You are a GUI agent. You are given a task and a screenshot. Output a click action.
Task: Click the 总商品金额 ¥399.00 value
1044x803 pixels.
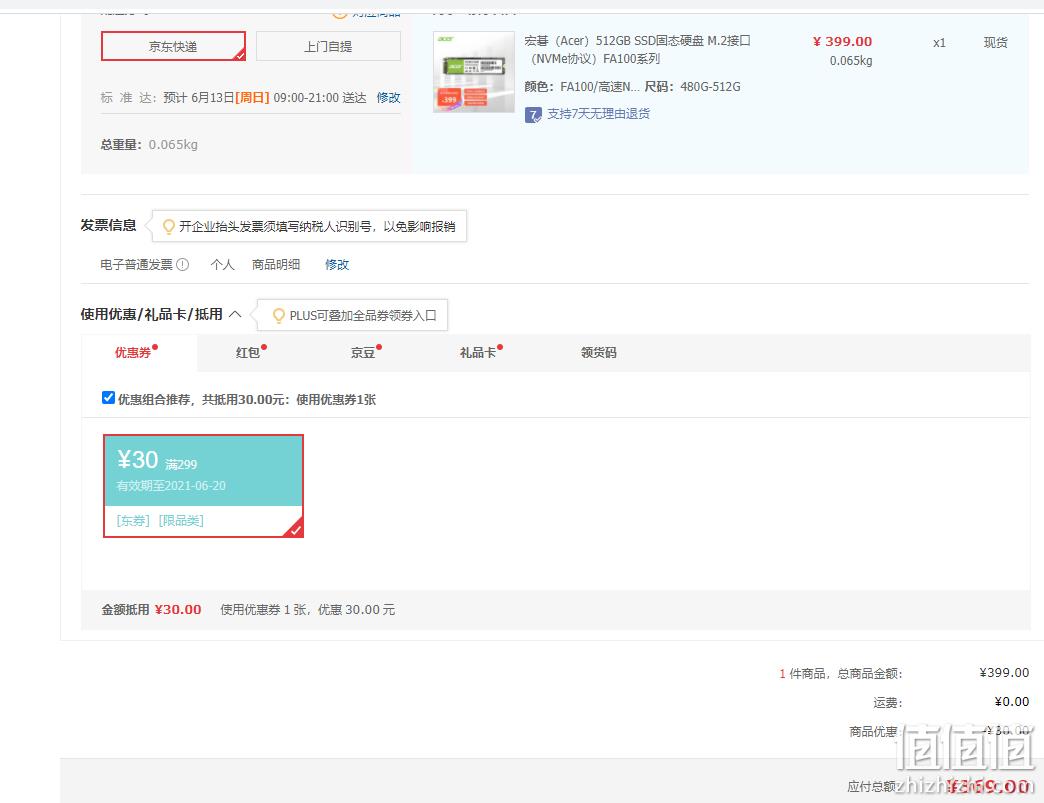(1004, 672)
